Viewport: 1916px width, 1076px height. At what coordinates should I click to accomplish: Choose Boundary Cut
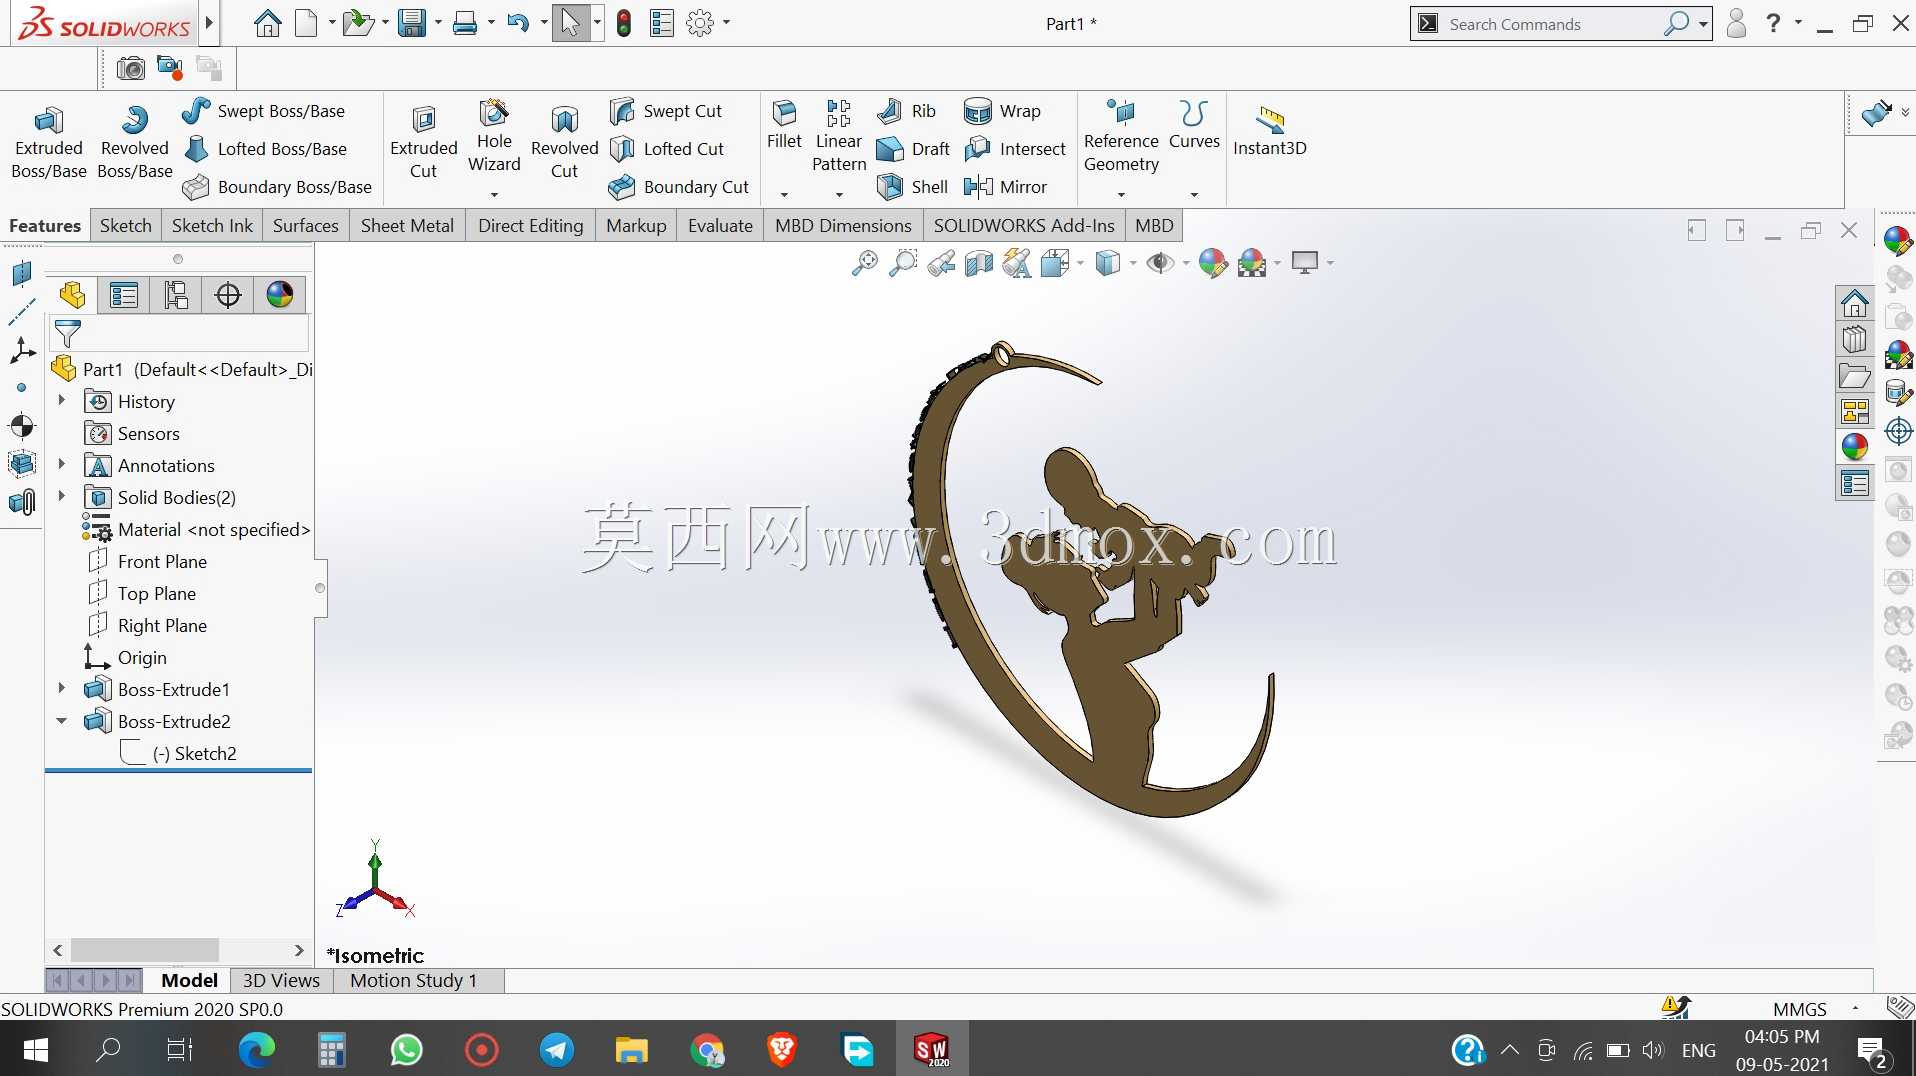(x=679, y=187)
